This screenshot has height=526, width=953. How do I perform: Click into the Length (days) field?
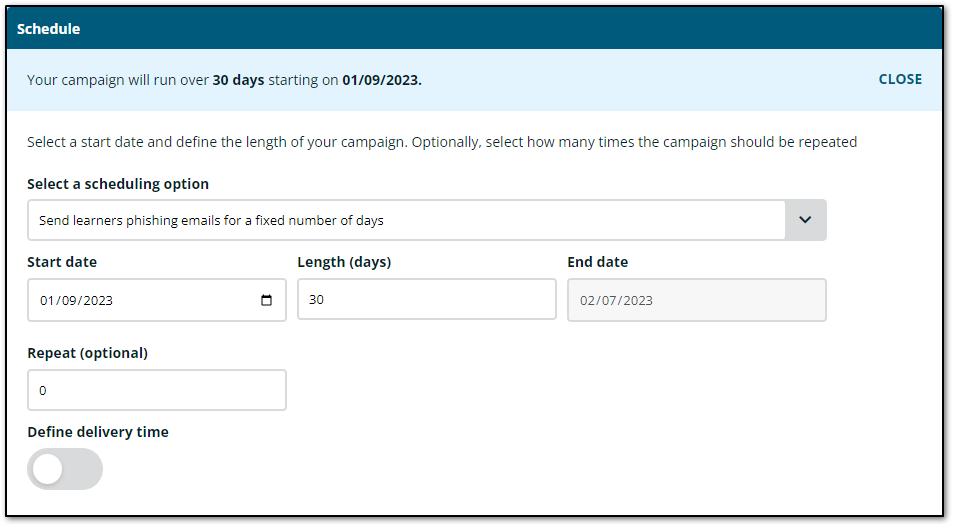[426, 299]
